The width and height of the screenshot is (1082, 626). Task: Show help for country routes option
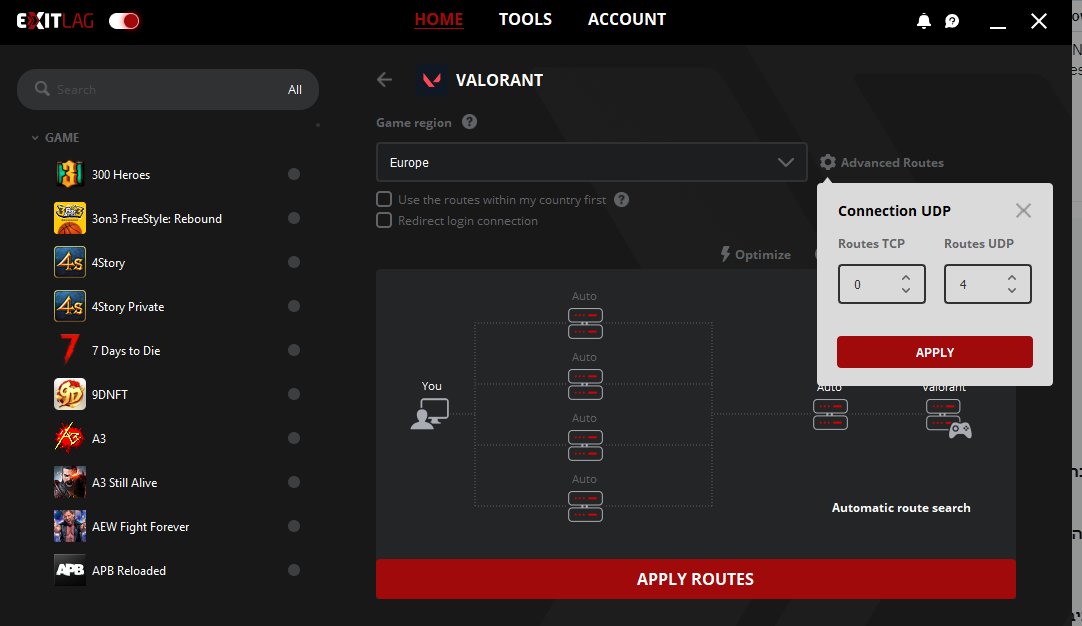point(621,199)
